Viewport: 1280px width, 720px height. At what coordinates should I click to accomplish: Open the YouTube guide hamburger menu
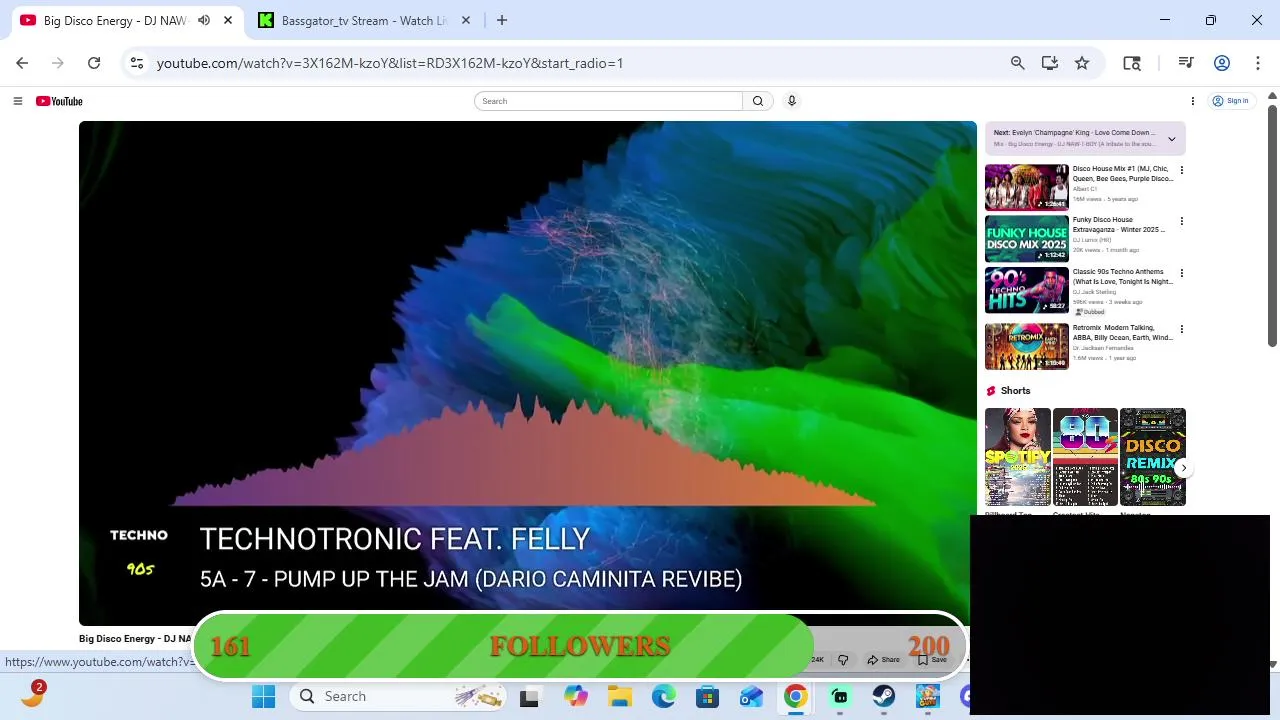17,101
